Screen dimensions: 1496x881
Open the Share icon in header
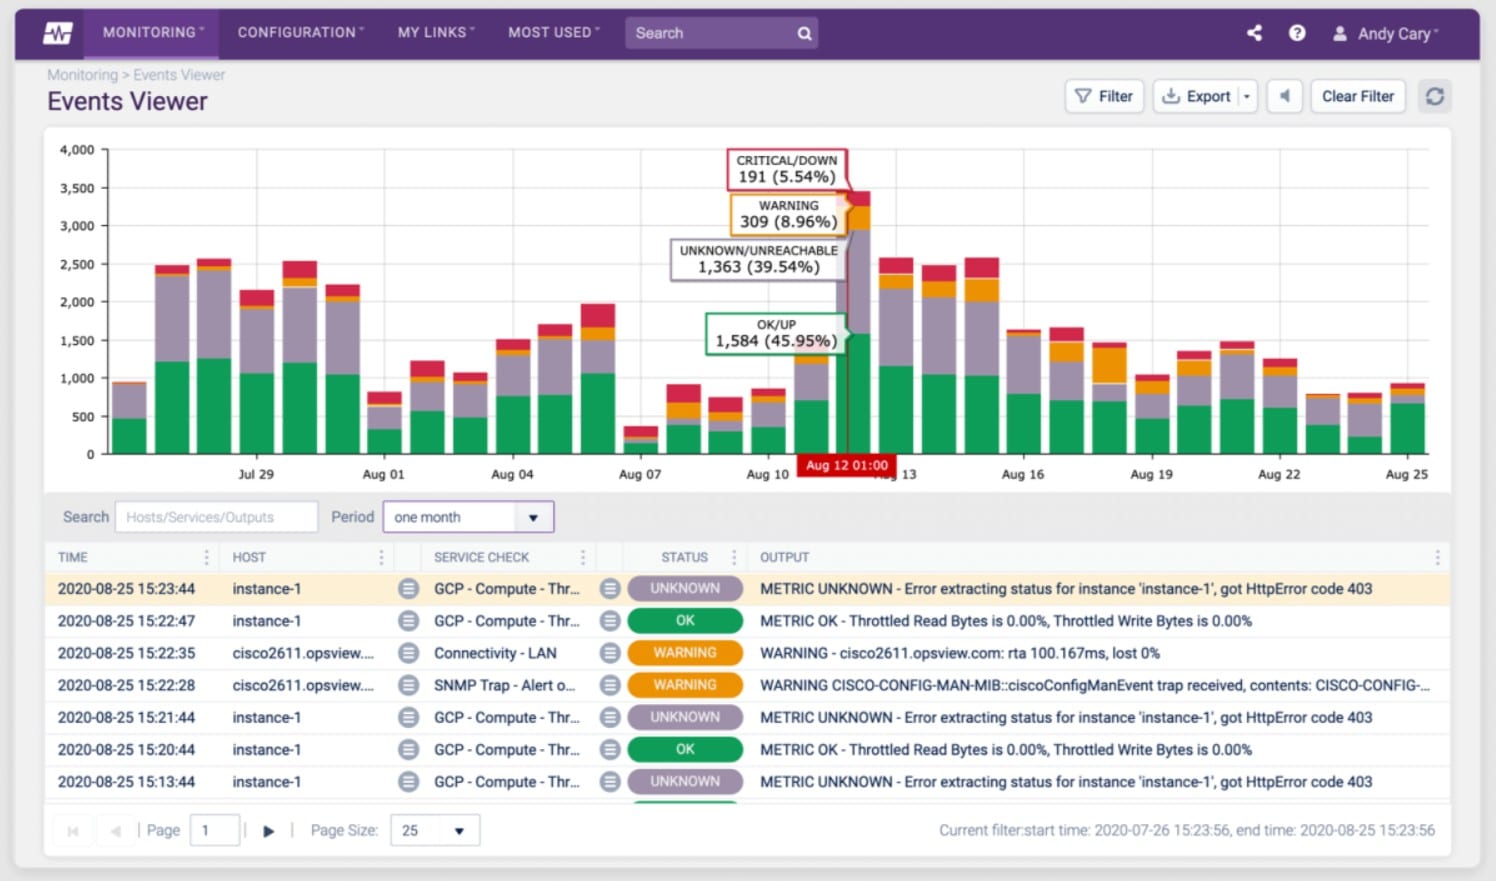pyautogui.click(x=1254, y=32)
